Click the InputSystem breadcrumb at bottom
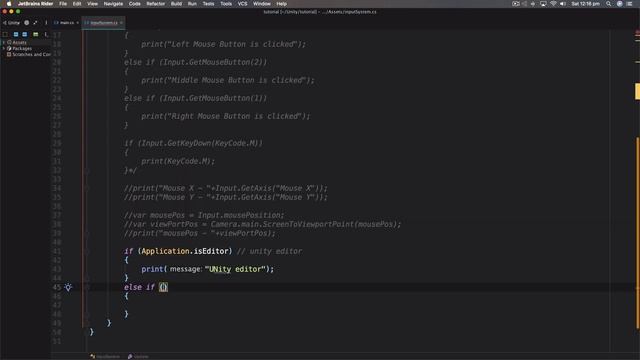Image resolution: width=640 pixels, height=360 pixels. tap(106, 356)
